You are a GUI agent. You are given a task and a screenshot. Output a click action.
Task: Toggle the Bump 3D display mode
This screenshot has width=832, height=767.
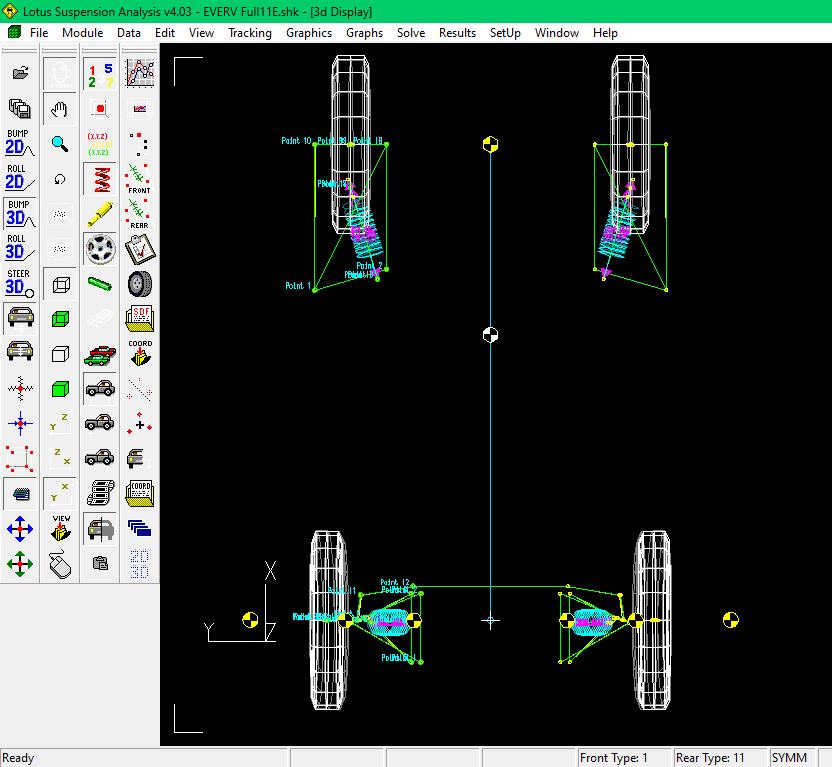pos(20,213)
